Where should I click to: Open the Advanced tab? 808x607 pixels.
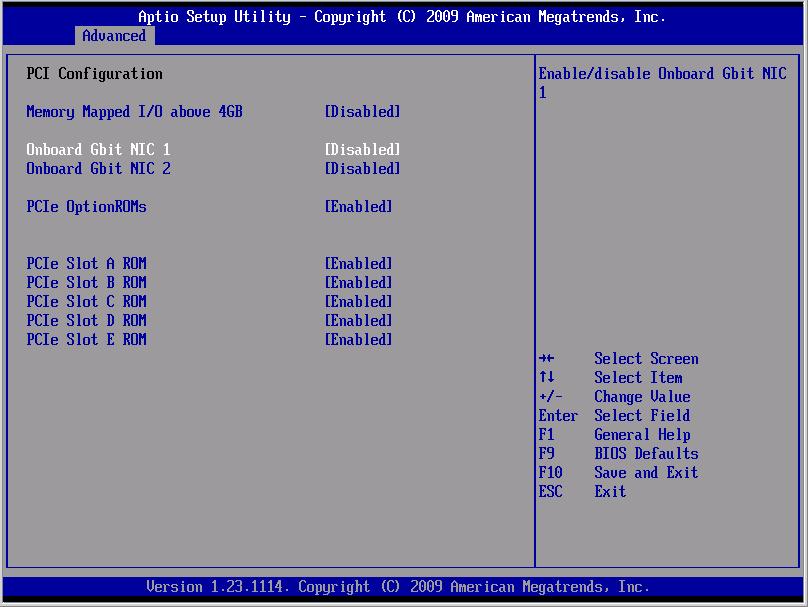point(114,36)
